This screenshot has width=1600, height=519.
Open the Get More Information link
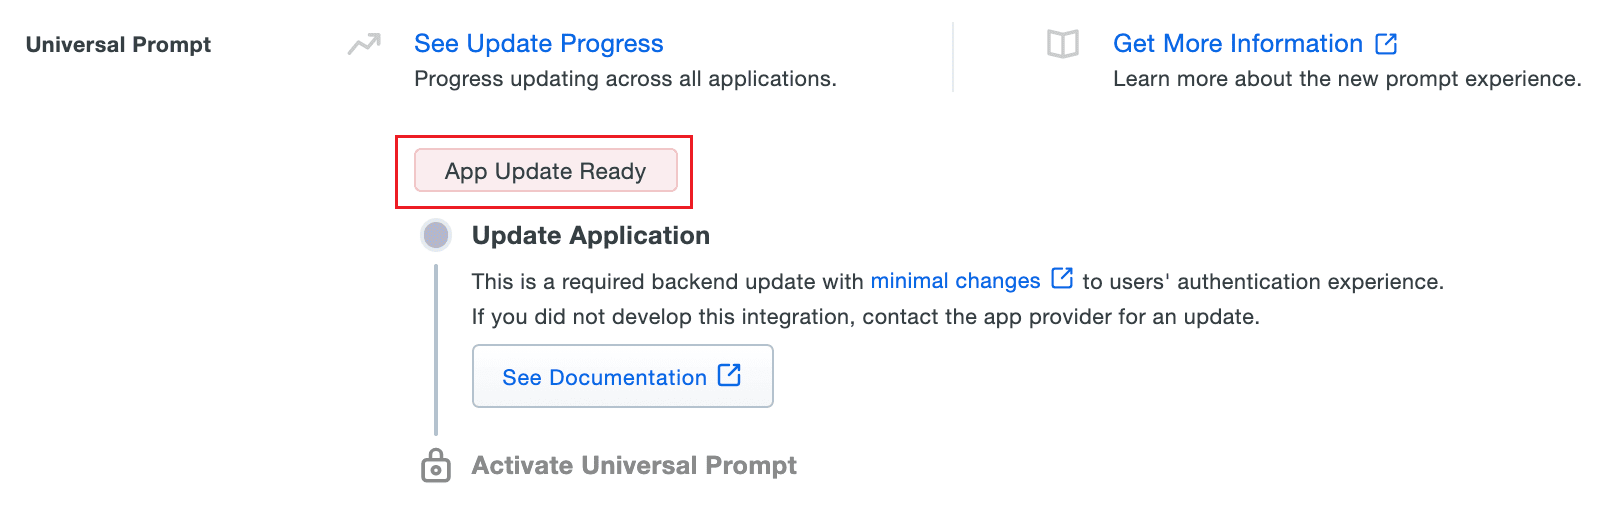click(1237, 44)
